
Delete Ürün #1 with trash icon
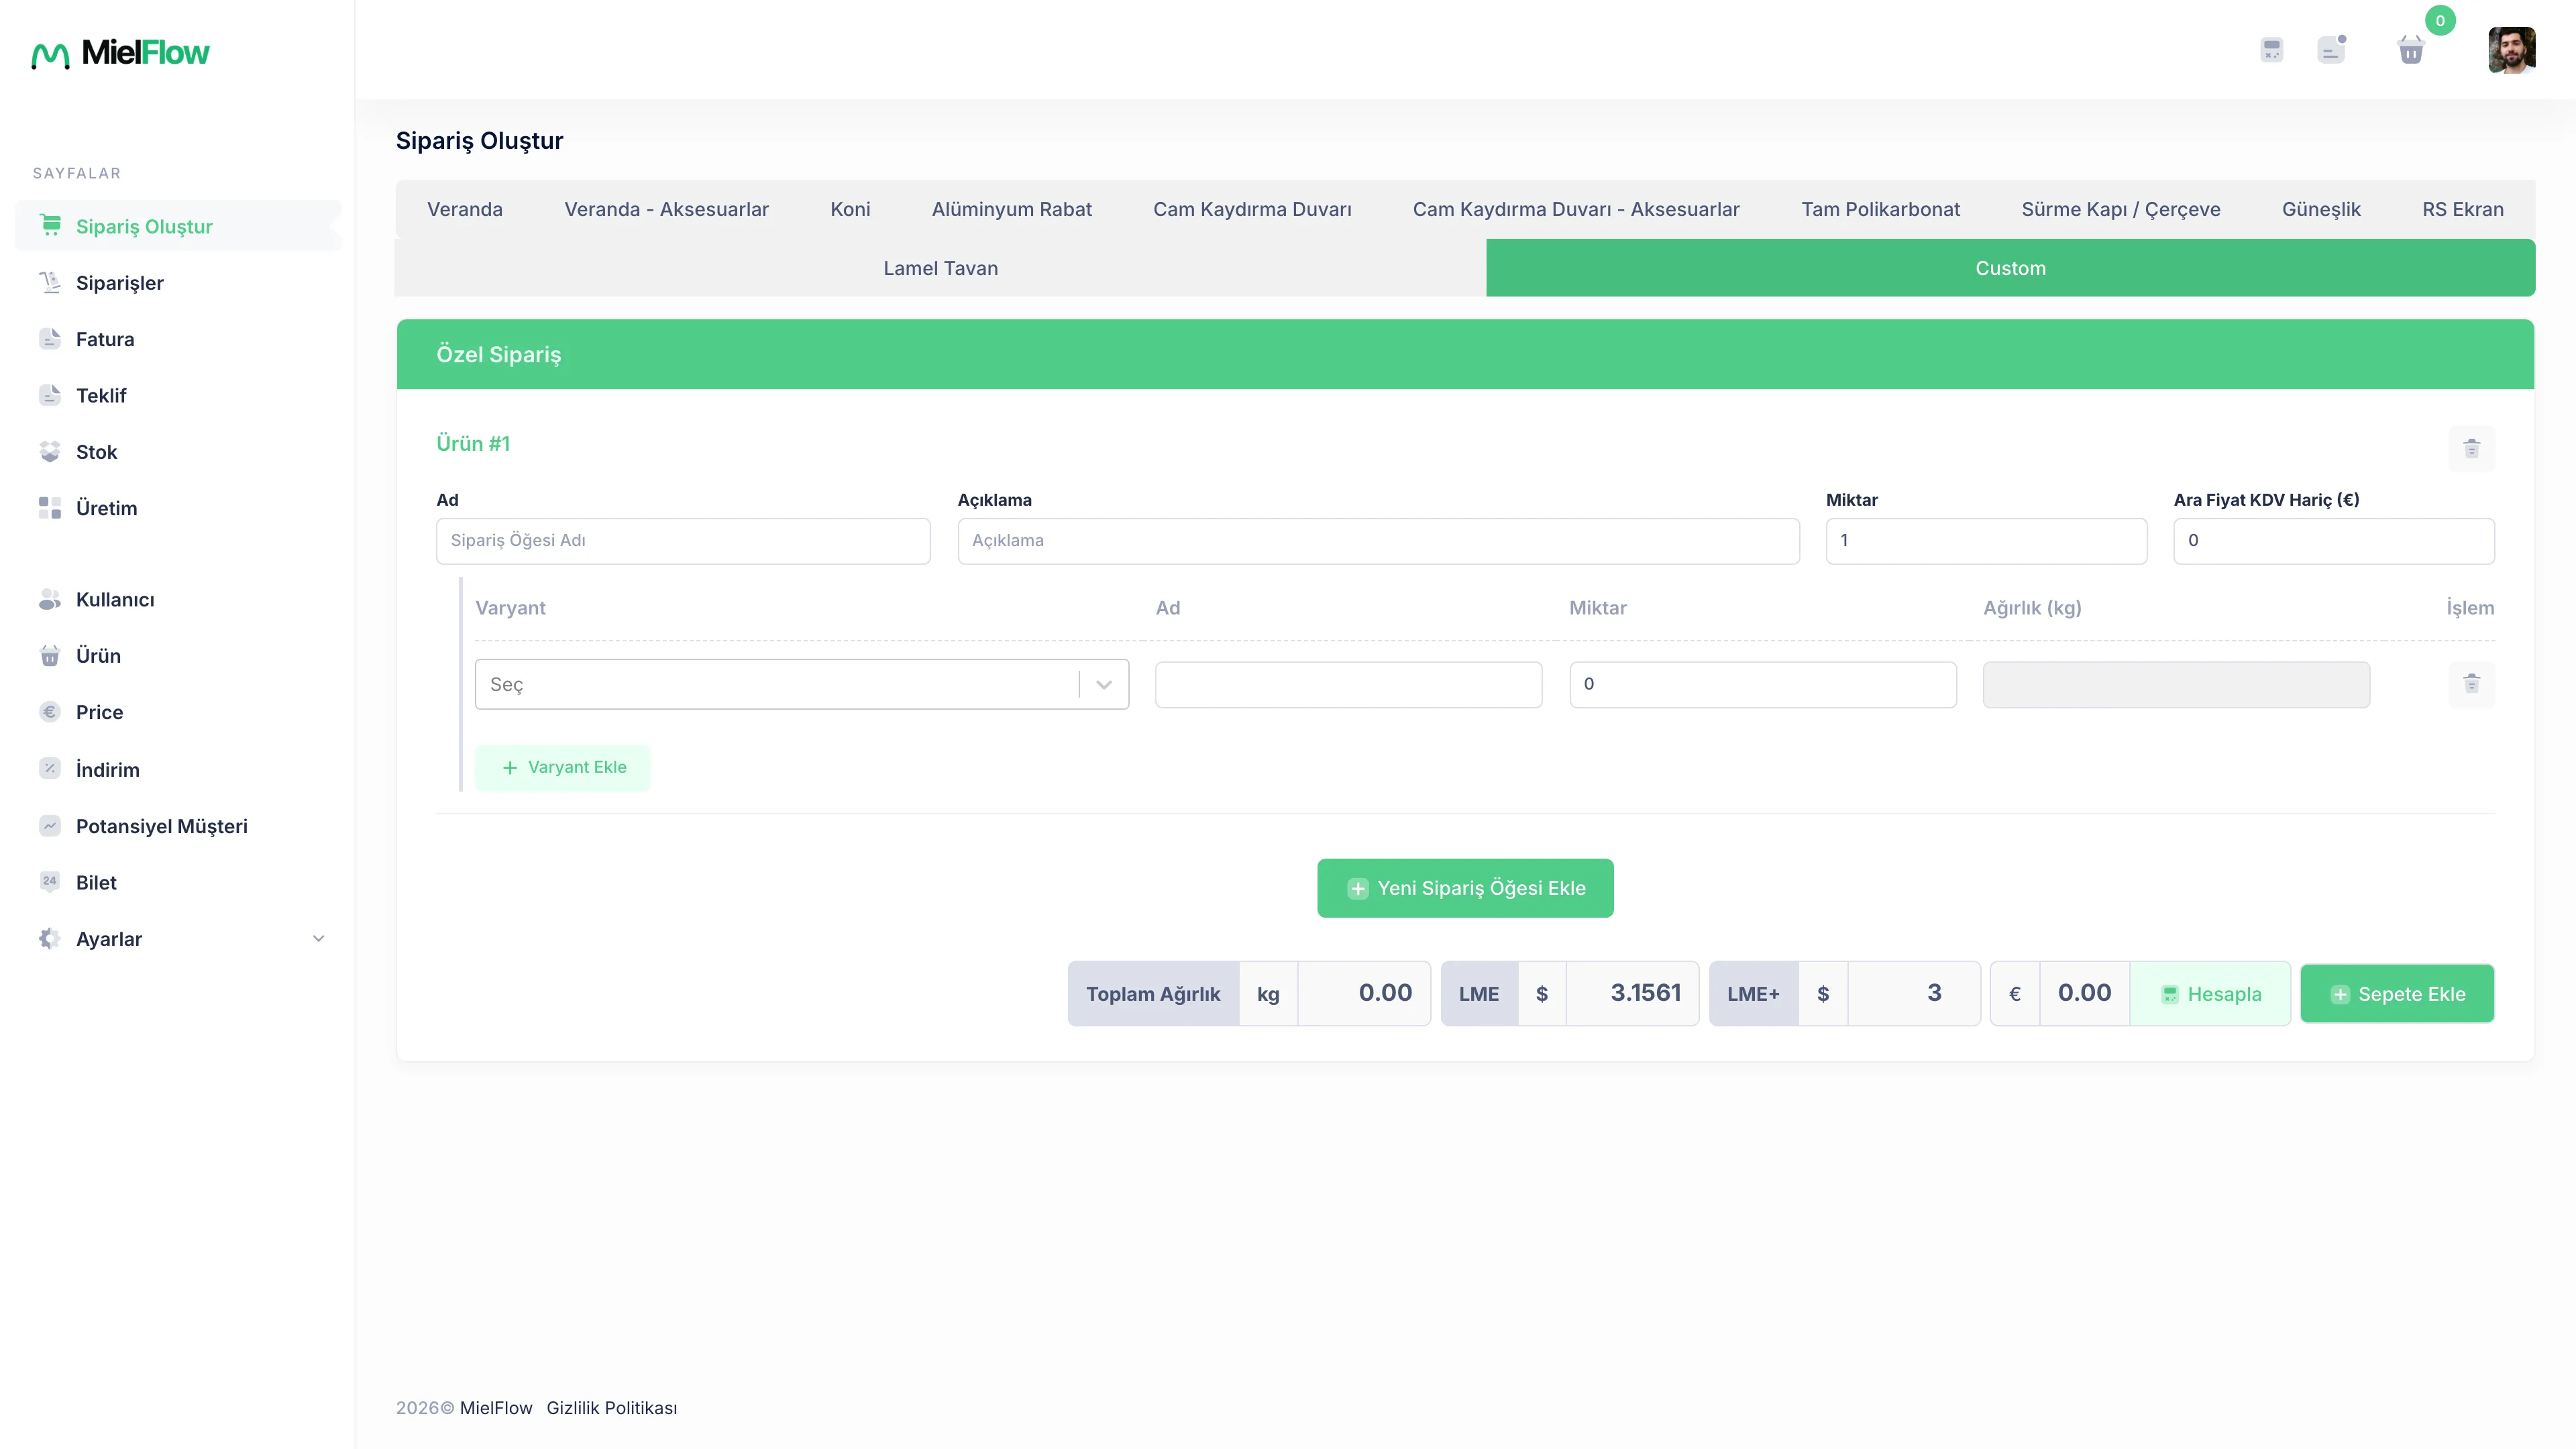2471,448
